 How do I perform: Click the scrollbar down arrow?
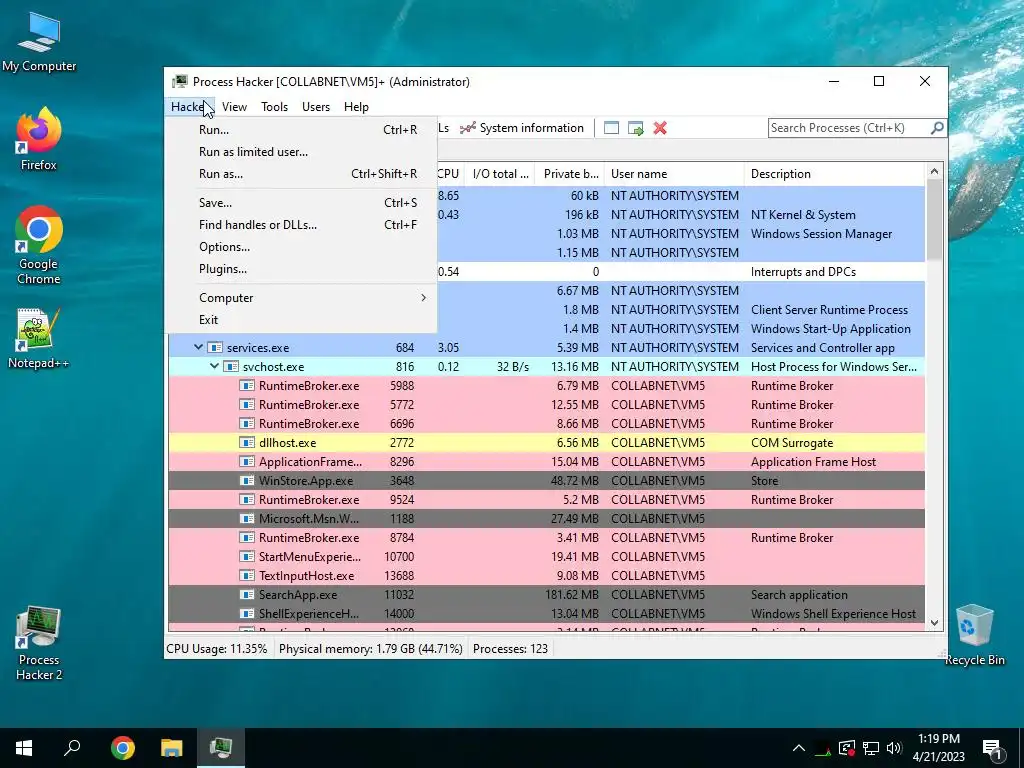pos(934,623)
